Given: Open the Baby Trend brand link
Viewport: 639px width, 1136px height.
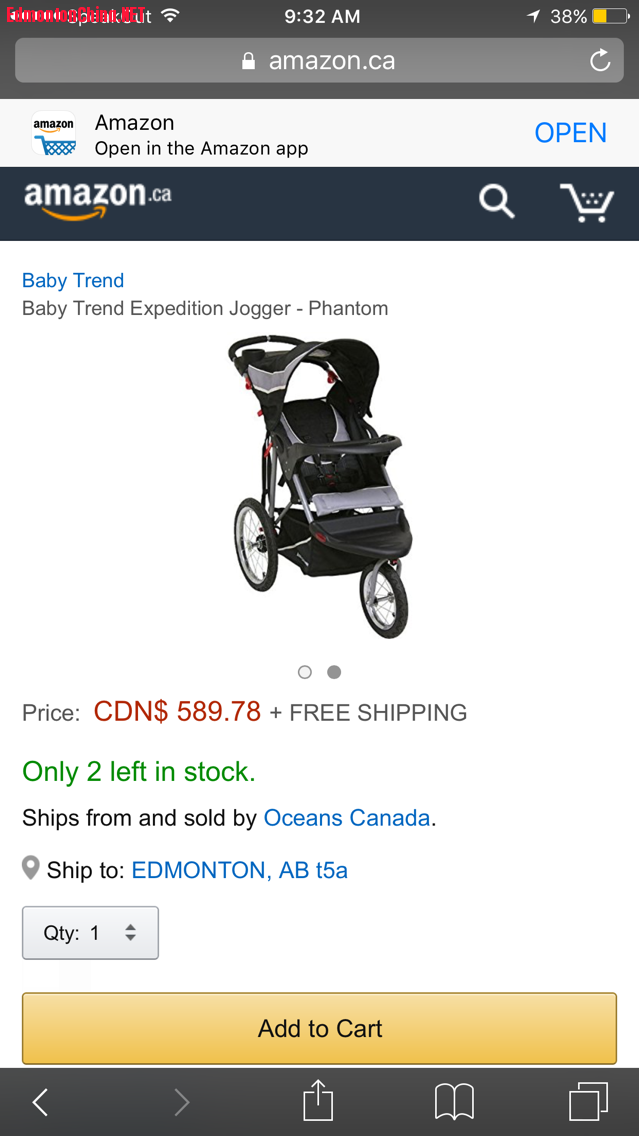Looking at the screenshot, I should tap(73, 281).
